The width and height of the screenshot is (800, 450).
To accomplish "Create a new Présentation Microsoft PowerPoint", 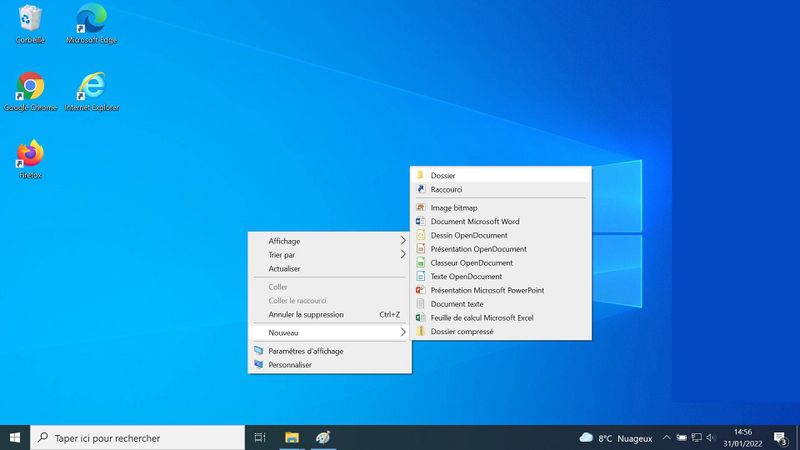I will 501,290.
